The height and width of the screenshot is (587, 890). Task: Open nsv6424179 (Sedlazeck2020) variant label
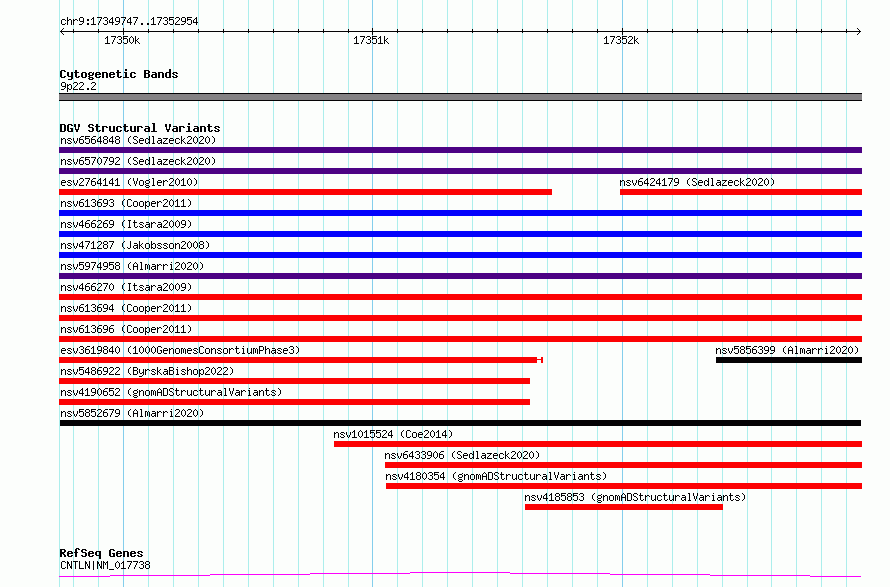click(697, 182)
